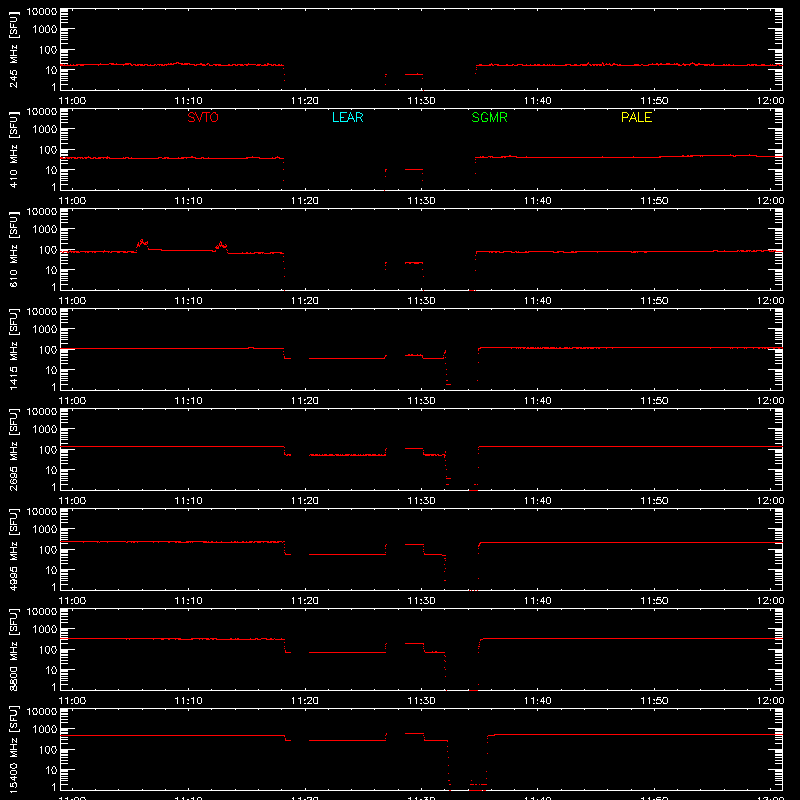
Task: Click 12:00 label under the 245 MHz panel
Action: (x=770, y=101)
